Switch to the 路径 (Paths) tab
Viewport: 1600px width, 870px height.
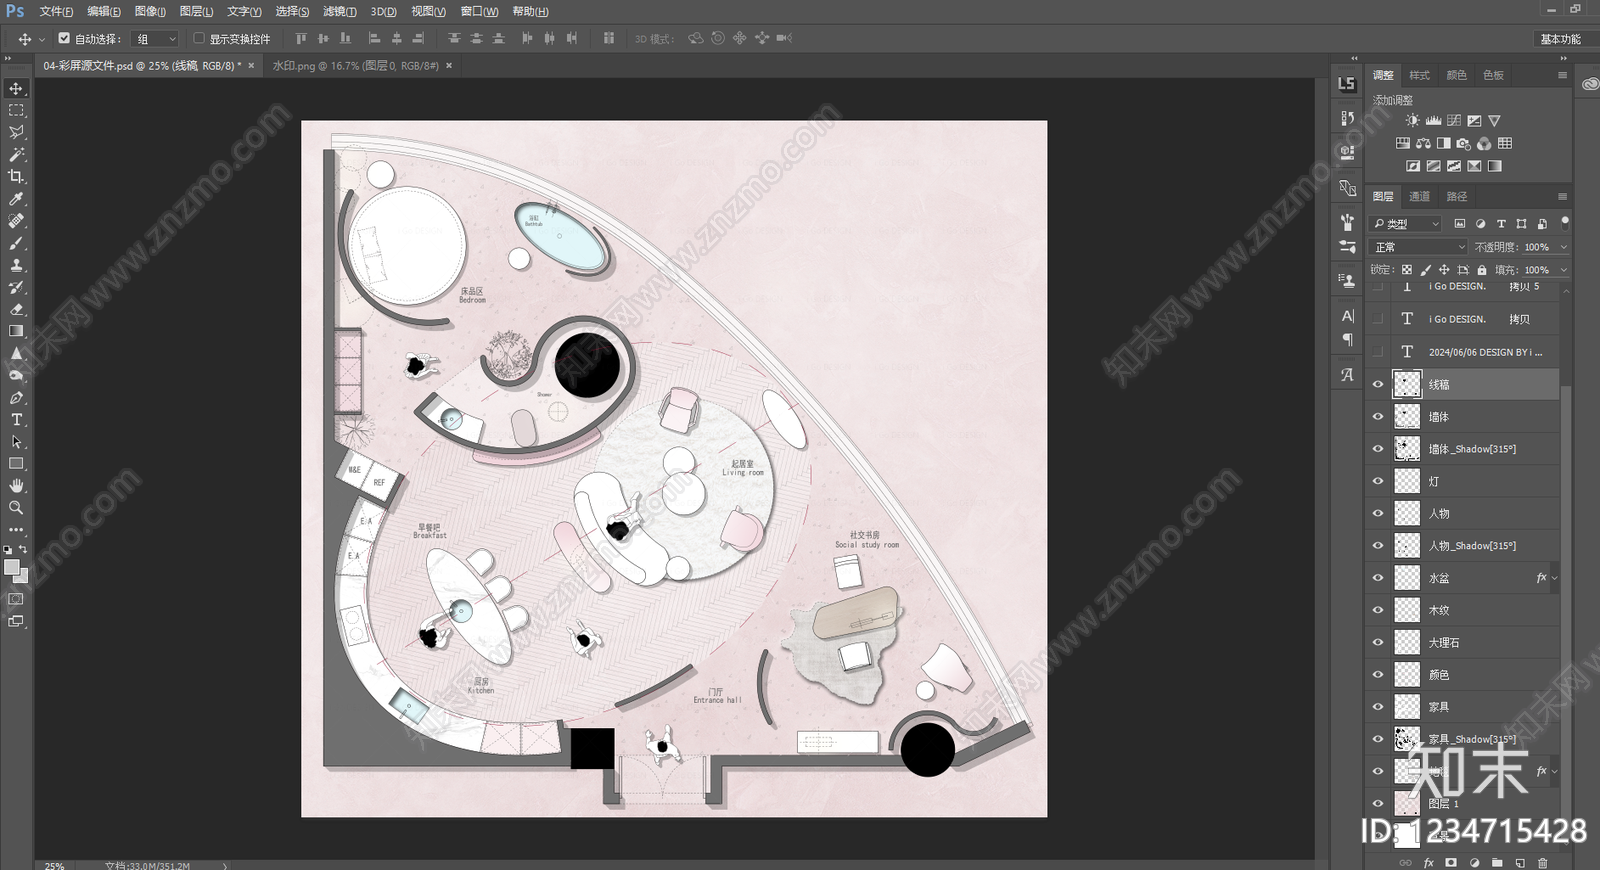[1457, 196]
